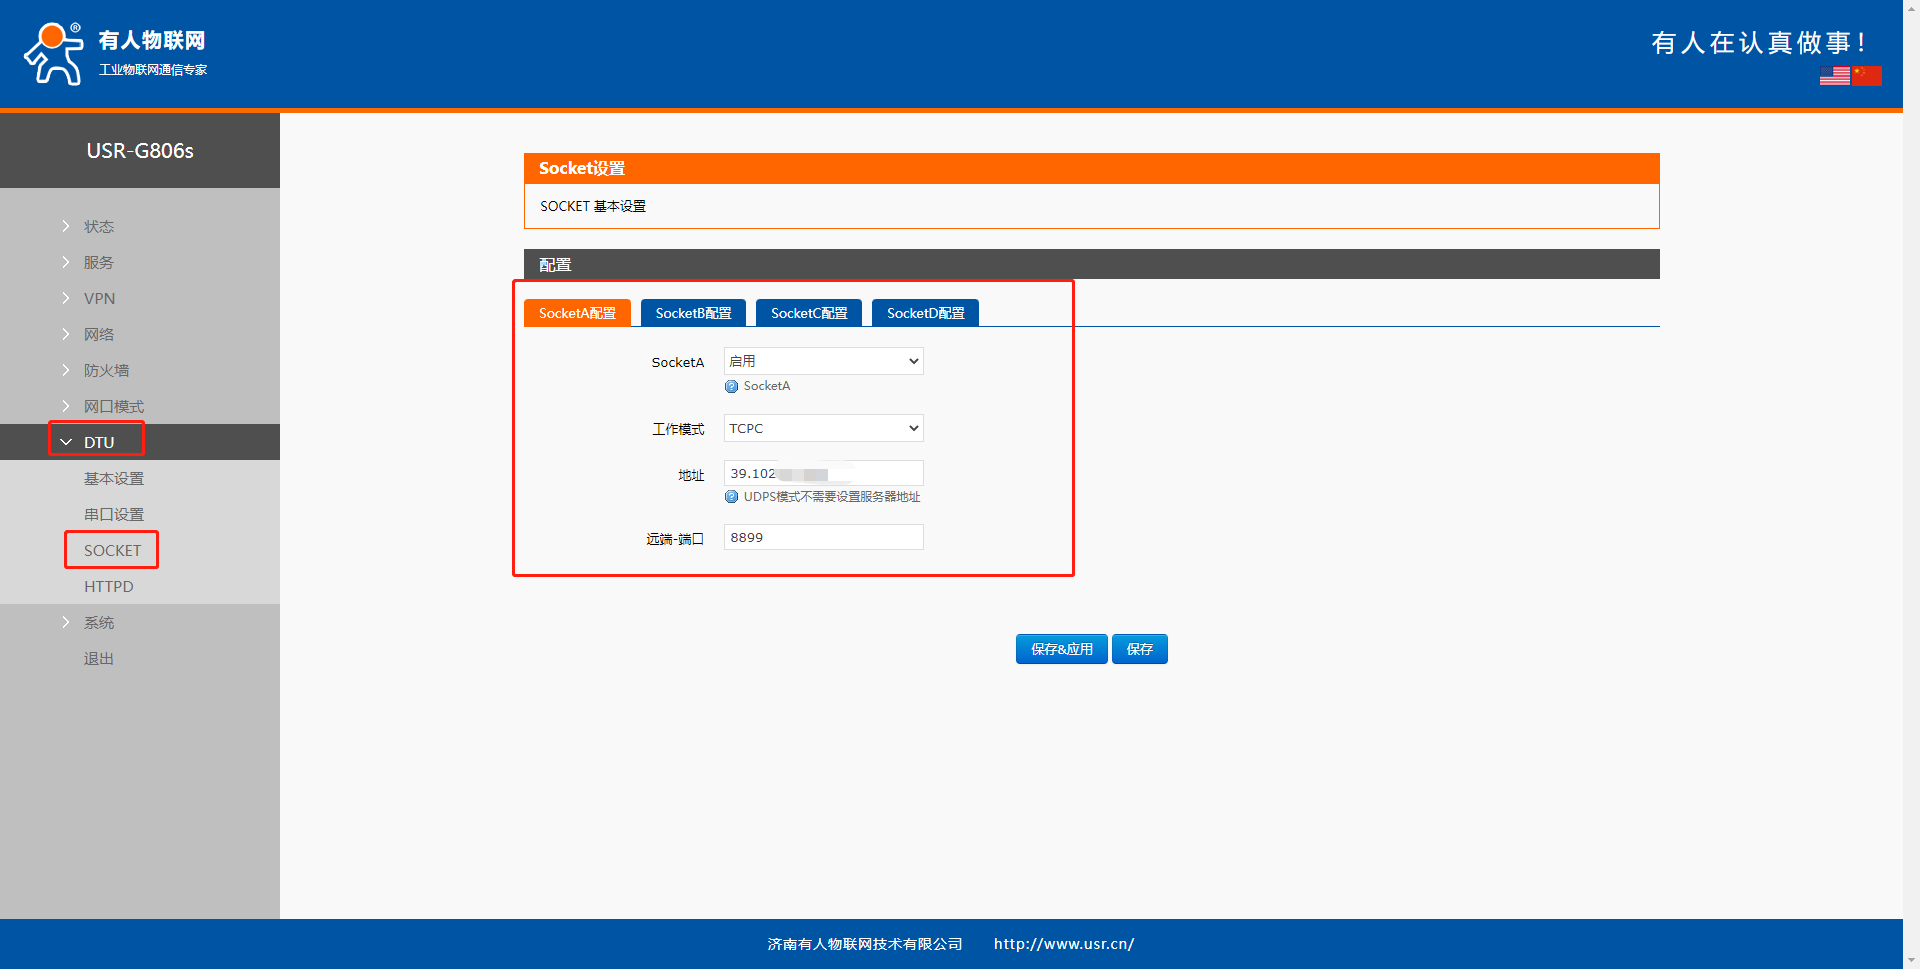
Task: Expand the 状态 menu chevron
Action: point(66,226)
